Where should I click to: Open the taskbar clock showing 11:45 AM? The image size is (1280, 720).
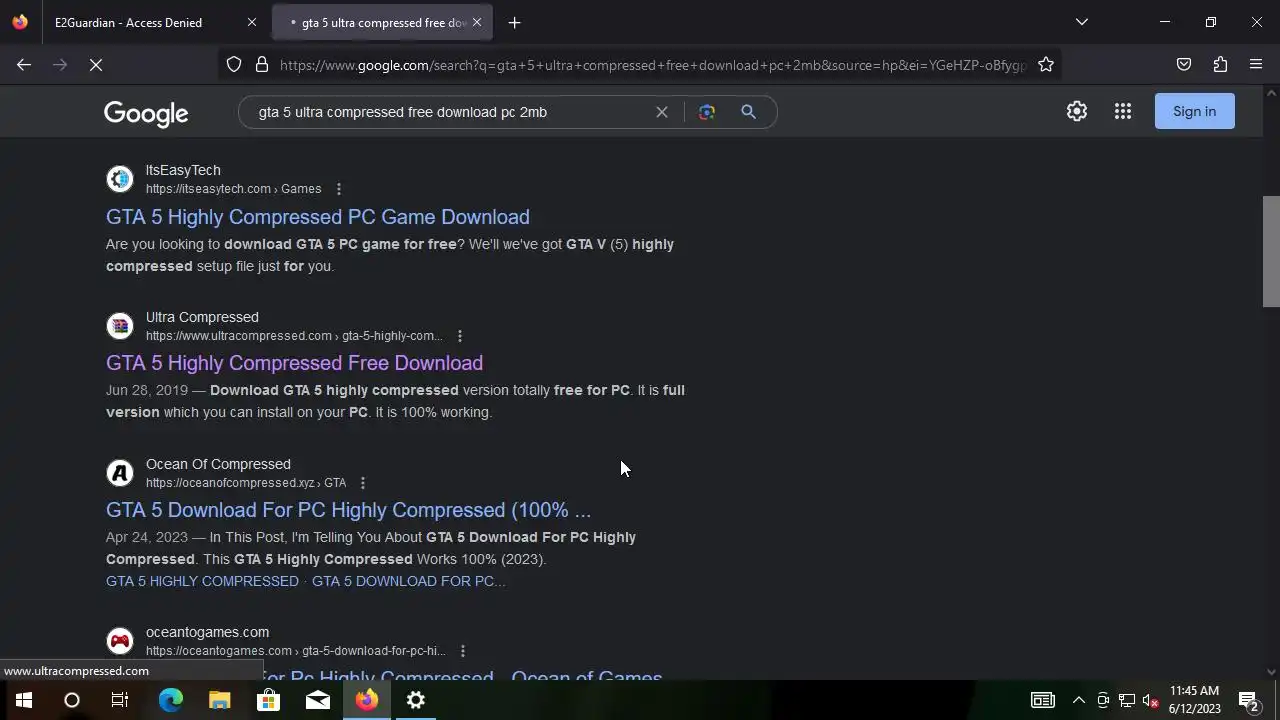pos(1195,700)
